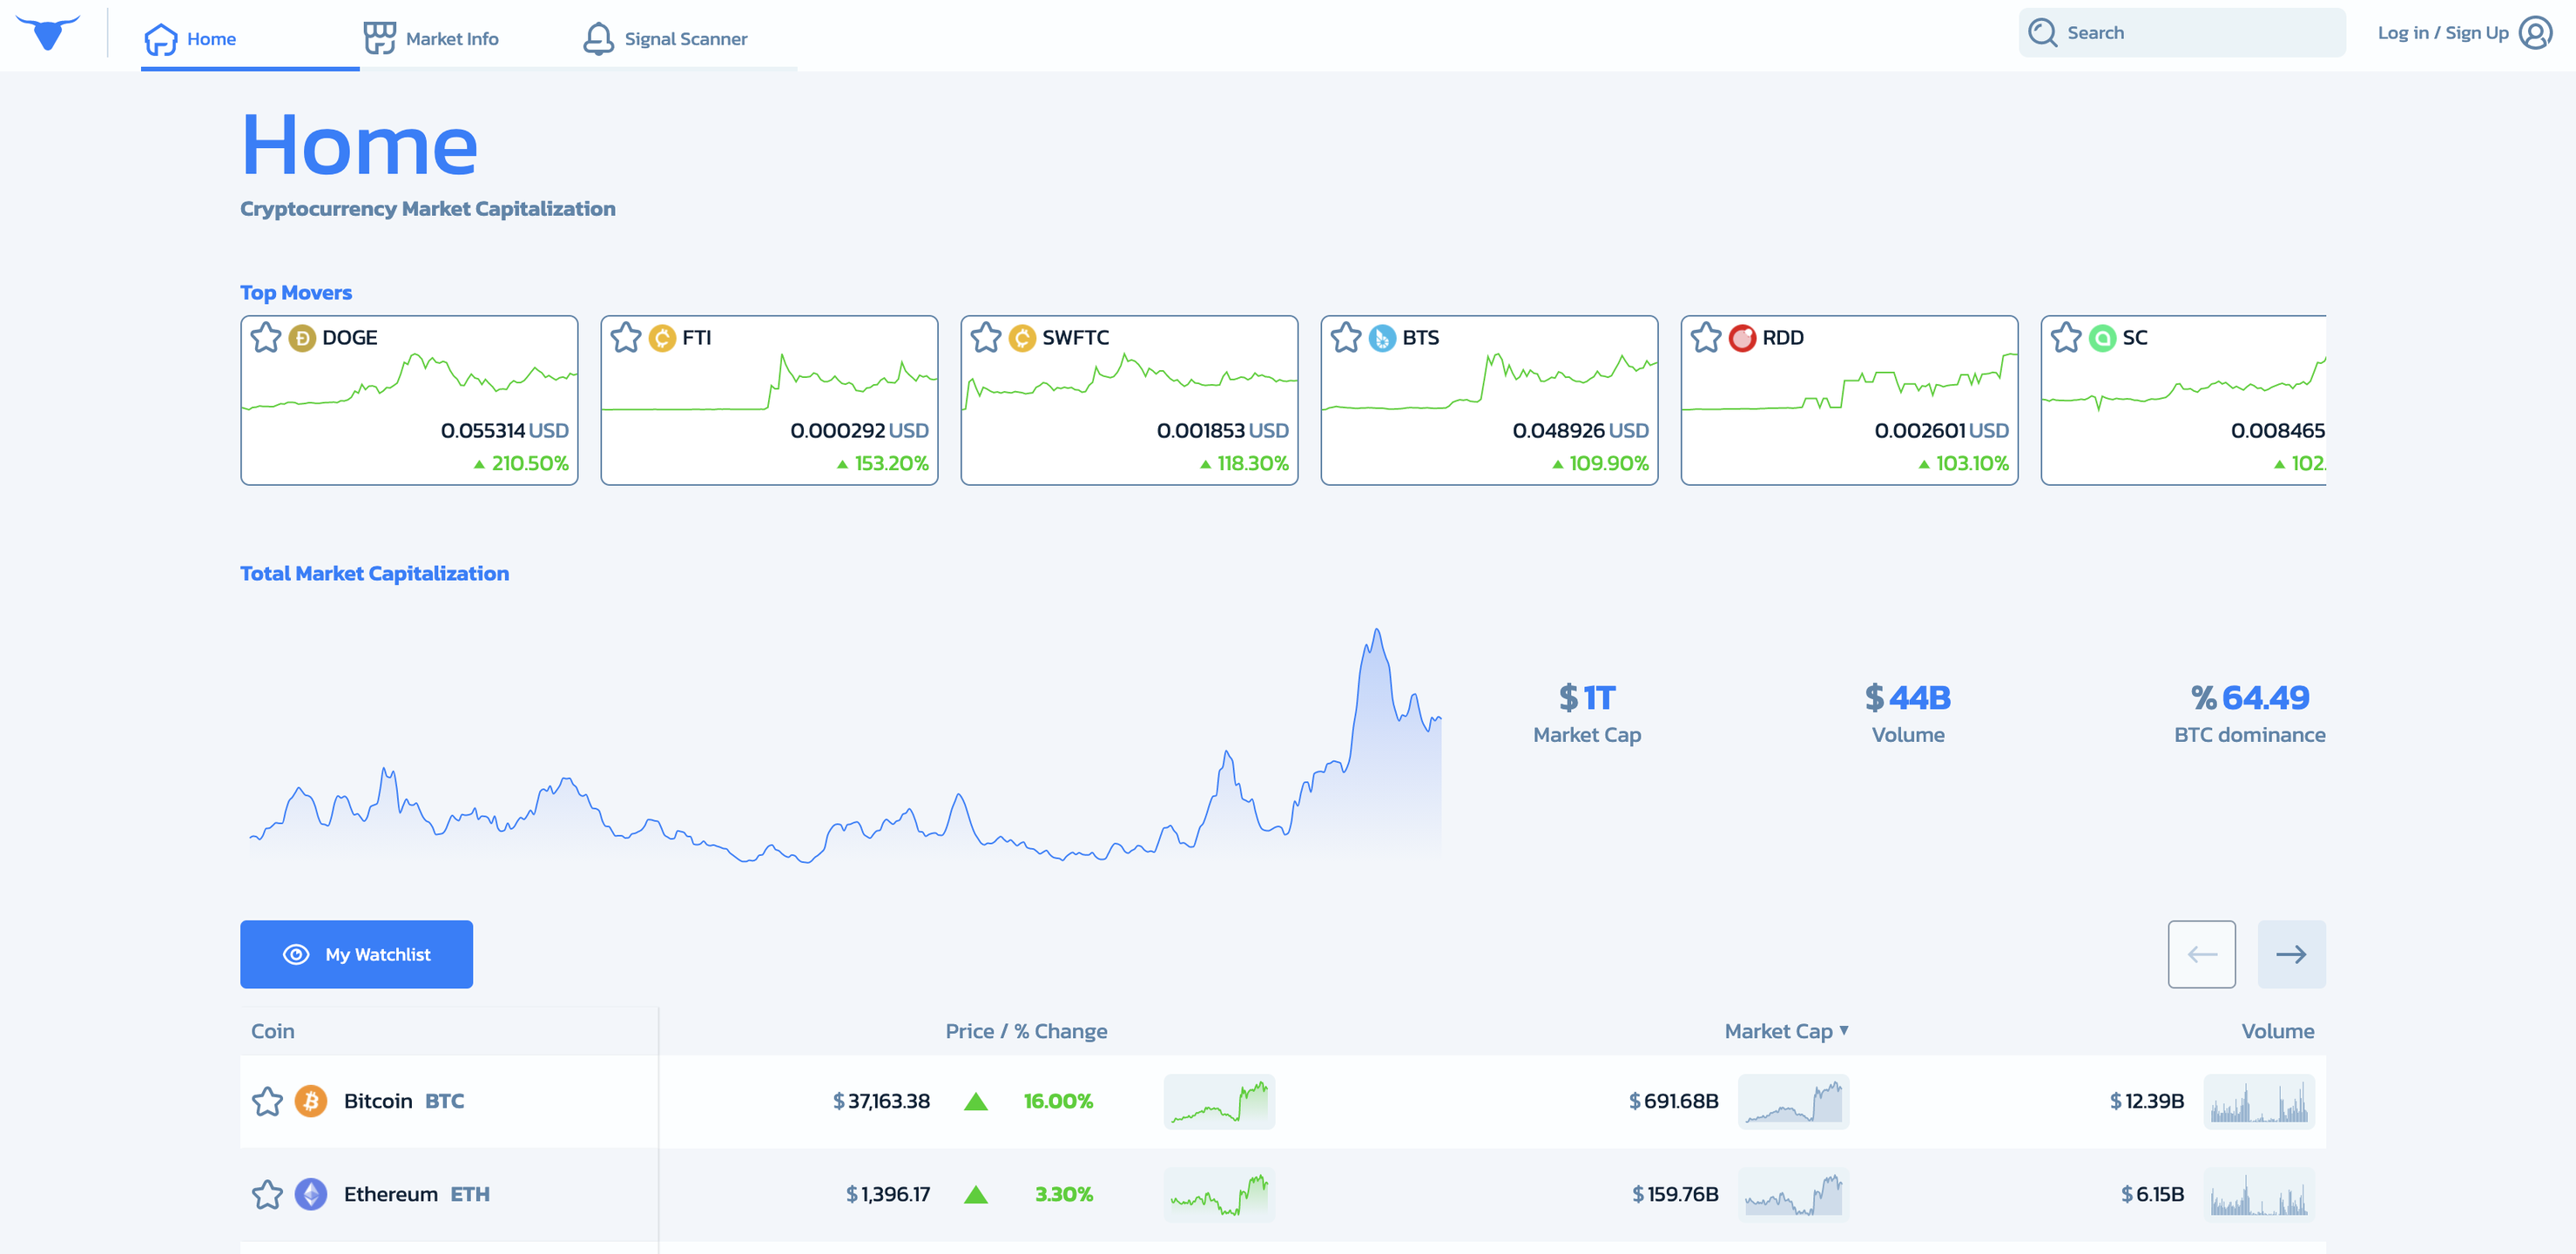This screenshot has height=1254, width=2576.
Task: Click the BTS coin icon
Action: [1382, 338]
